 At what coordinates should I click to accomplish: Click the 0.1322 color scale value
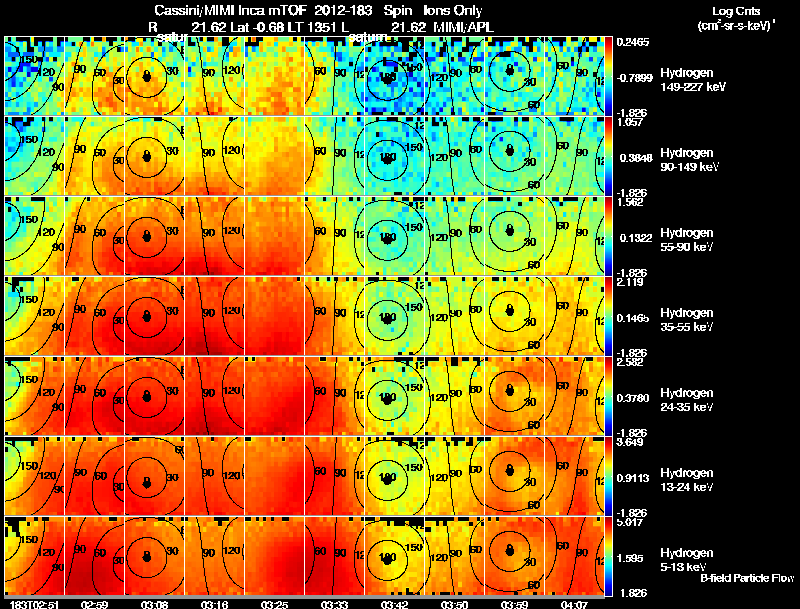click(636, 238)
